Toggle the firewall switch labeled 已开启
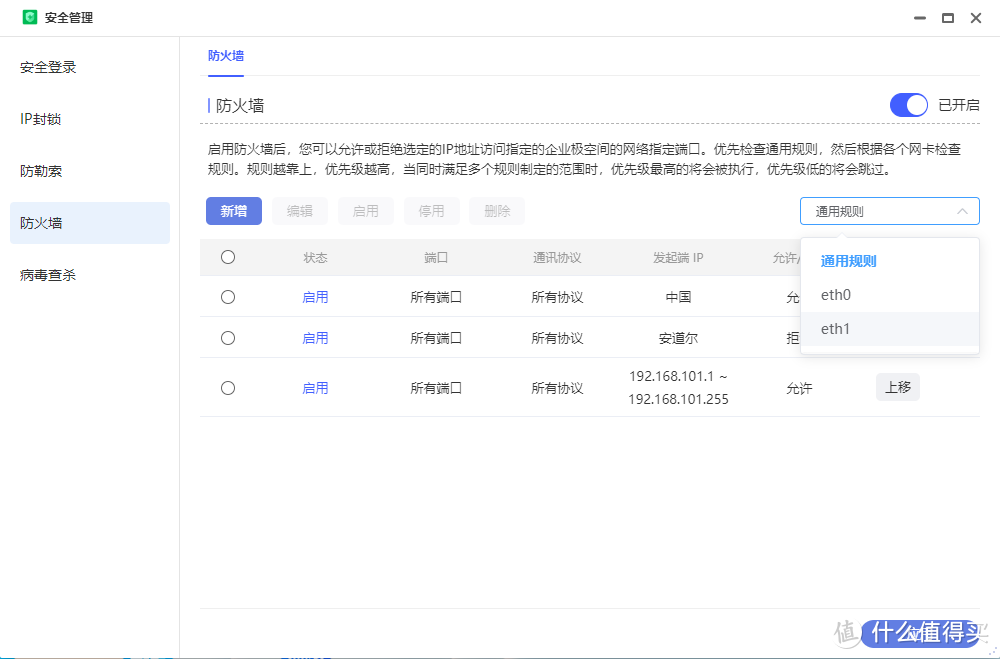This screenshot has width=1000, height=659. (x=908, y=104)
